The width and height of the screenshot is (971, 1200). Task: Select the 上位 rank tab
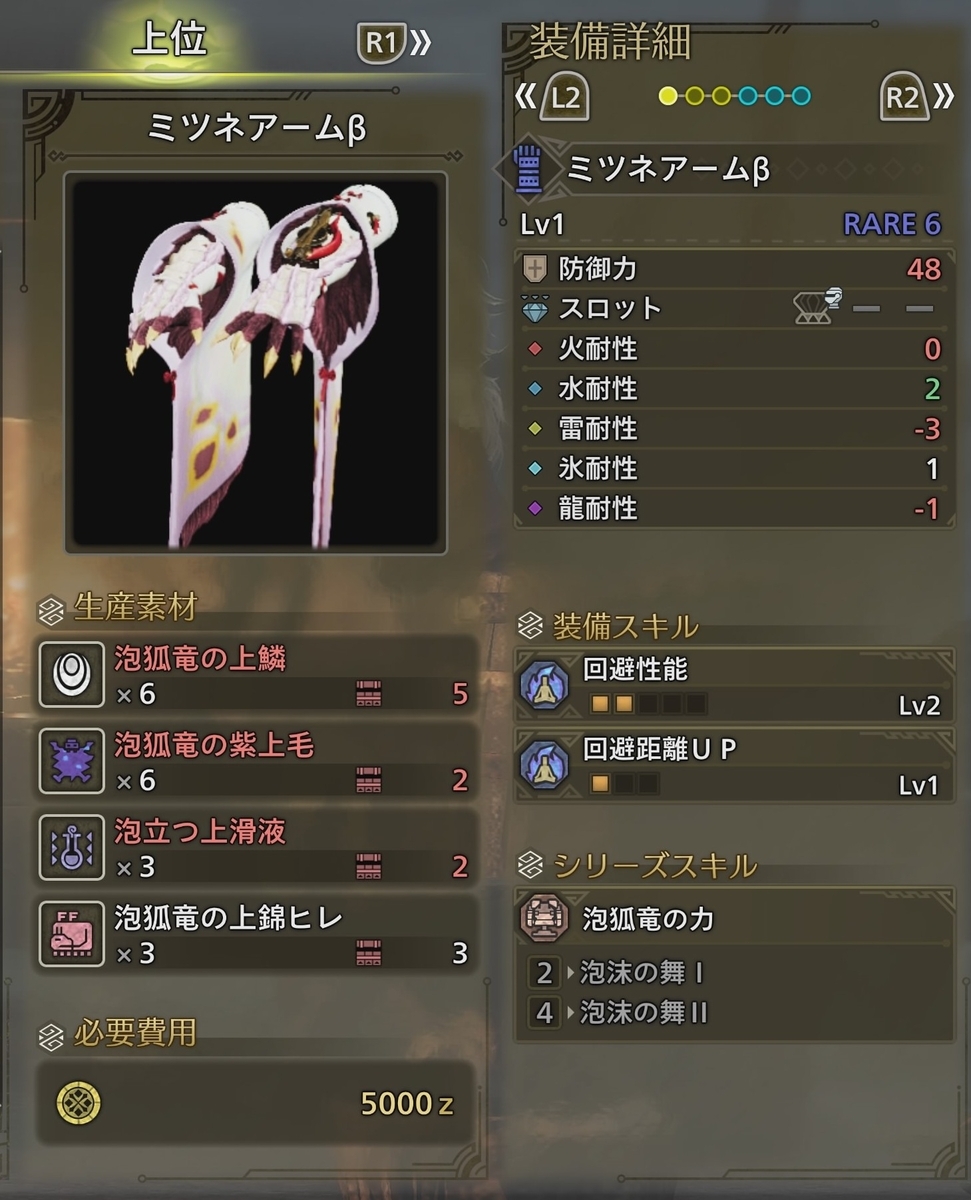(x=170, y=39)
